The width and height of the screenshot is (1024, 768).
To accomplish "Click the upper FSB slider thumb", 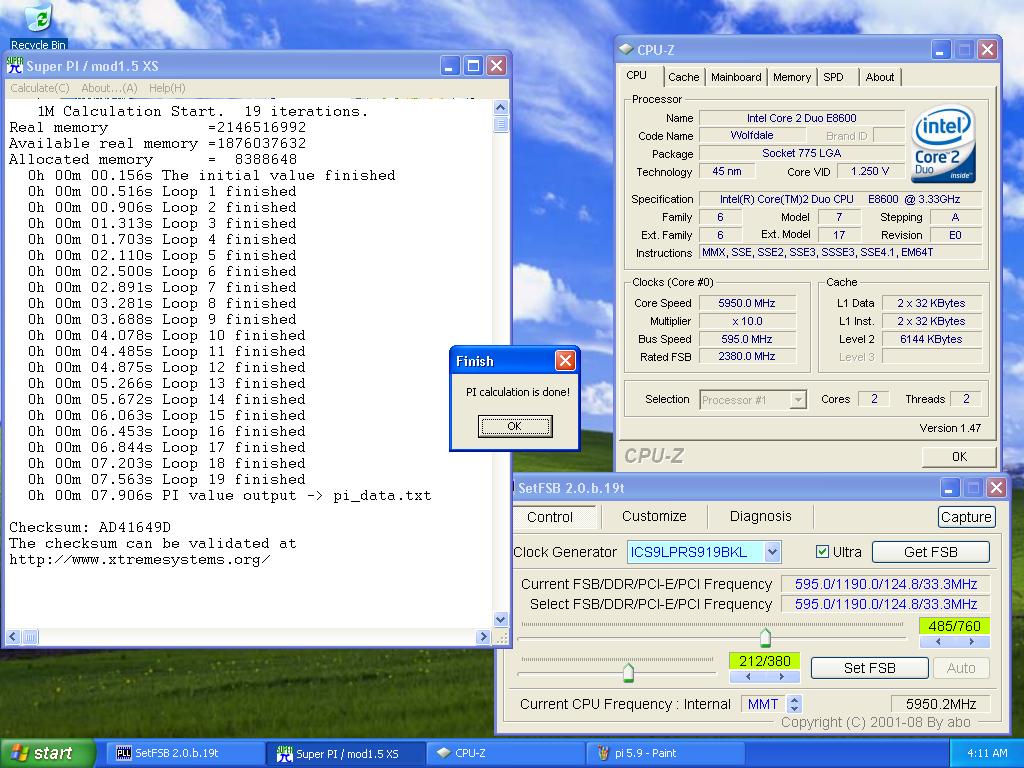I will click(x=765, y=637).
